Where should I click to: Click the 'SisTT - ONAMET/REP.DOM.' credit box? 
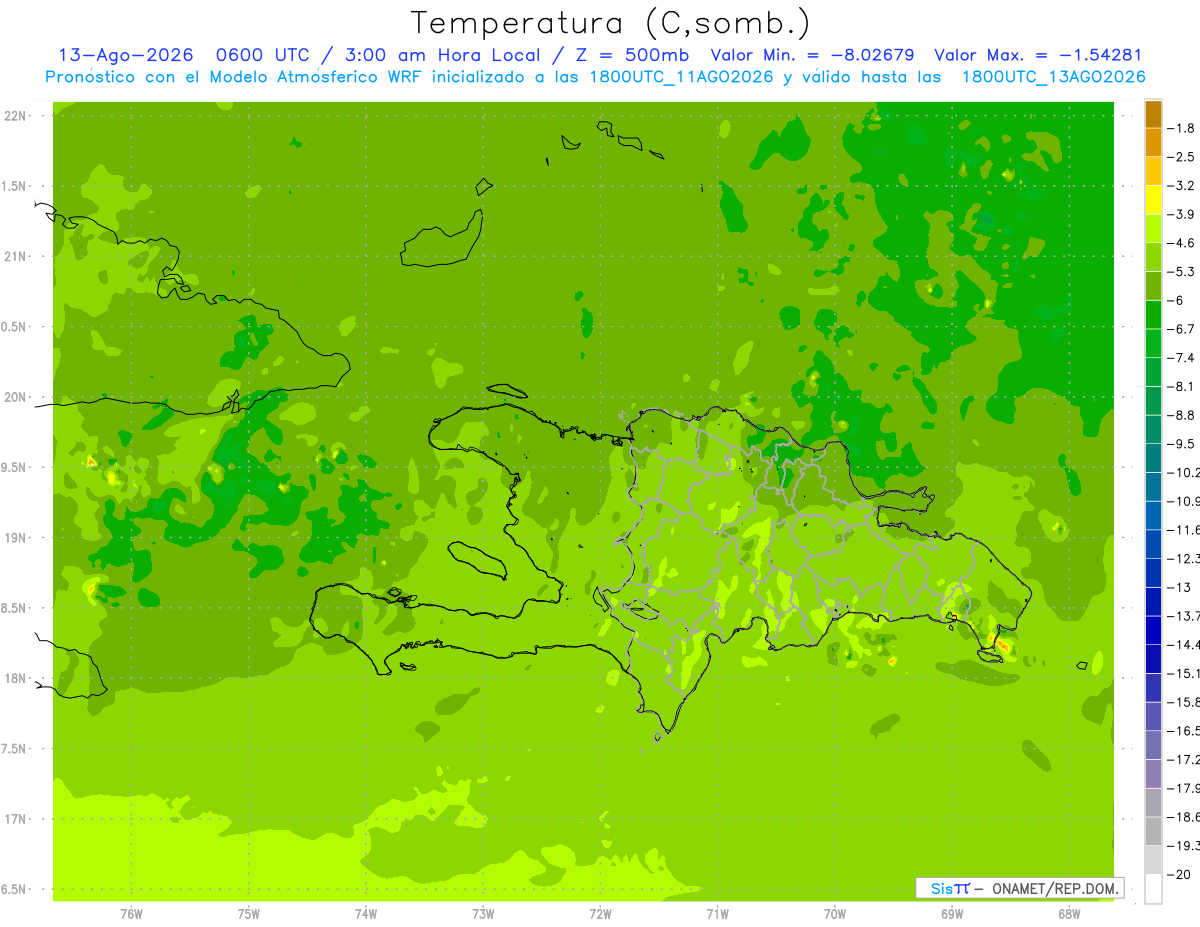click(x=1020, y=888)
